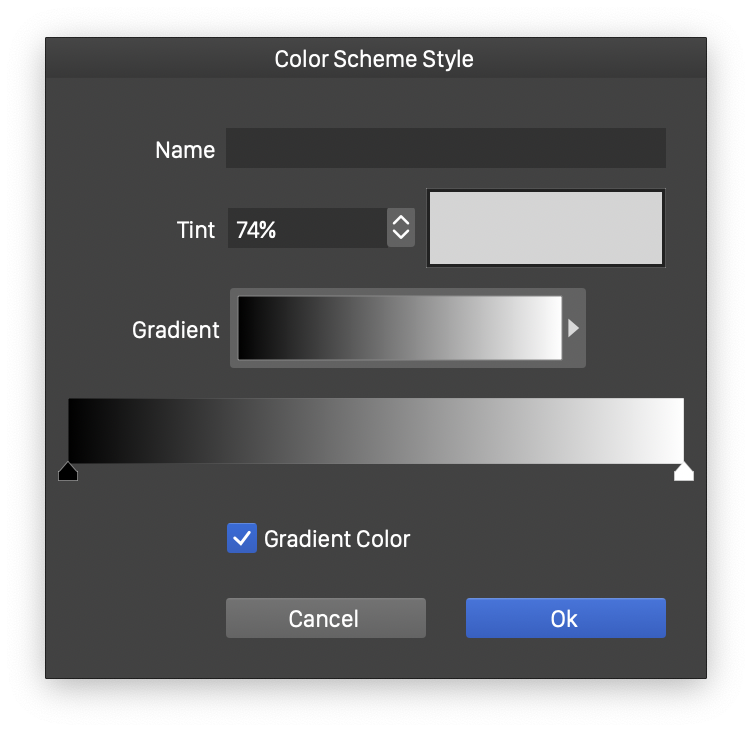Image resolution: width=752 pixels, height=732 pixels.
Task: Select the black gradient stop marker
Action: point(68,472)
